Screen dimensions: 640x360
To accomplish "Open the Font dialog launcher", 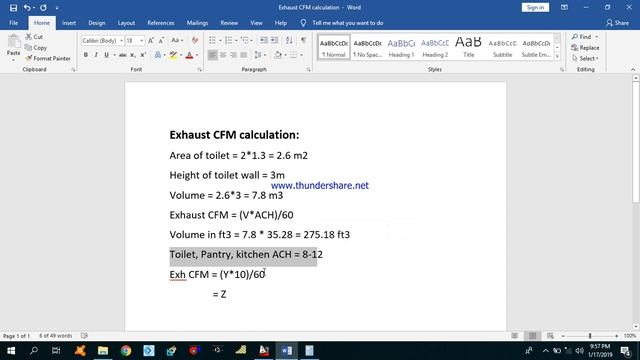I will click(x=200, y=70).
